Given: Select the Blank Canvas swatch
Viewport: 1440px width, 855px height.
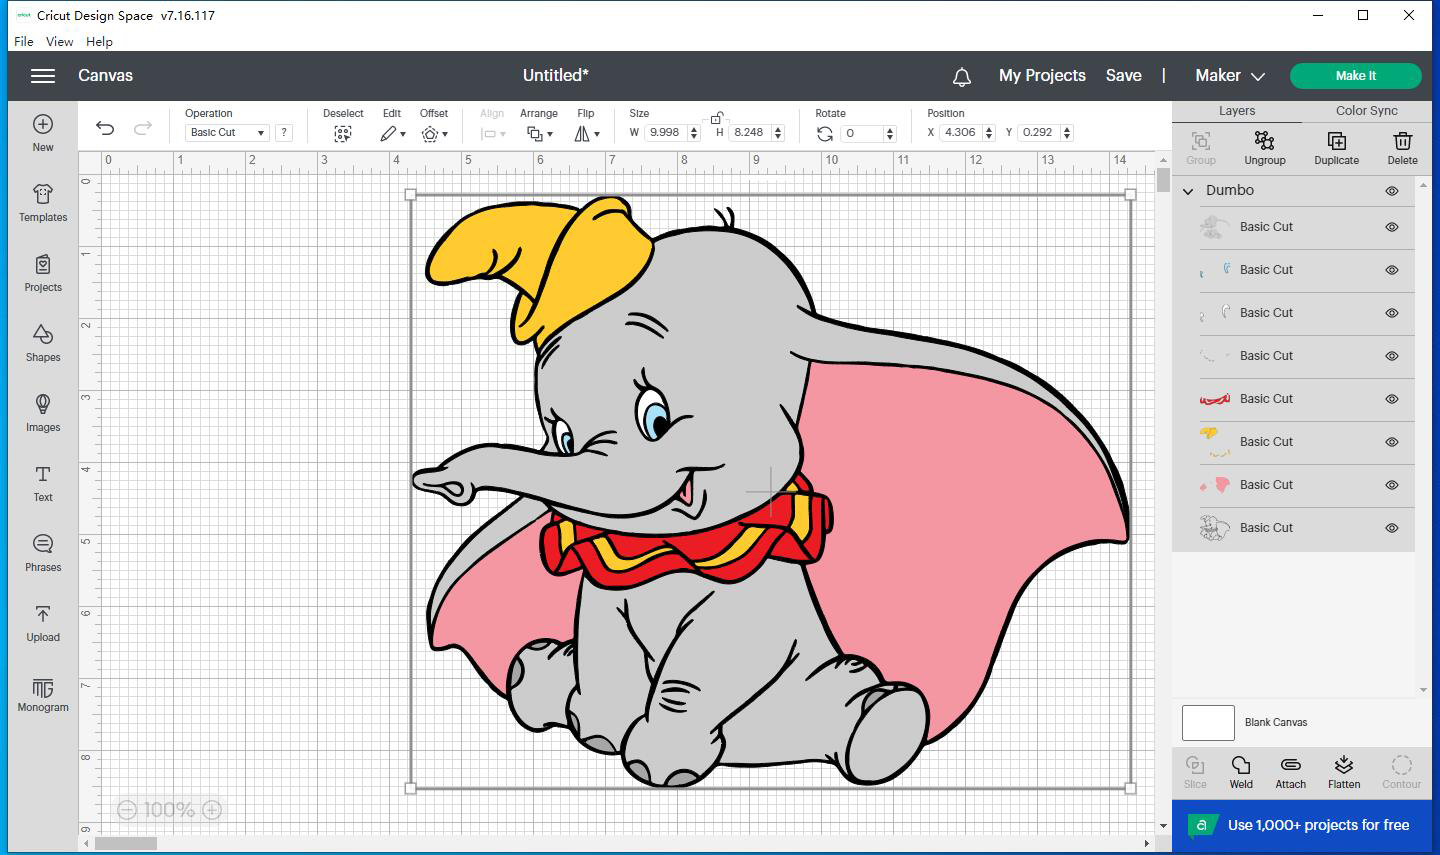Looking at the screenshot, I should click(x=1208, y=722).
